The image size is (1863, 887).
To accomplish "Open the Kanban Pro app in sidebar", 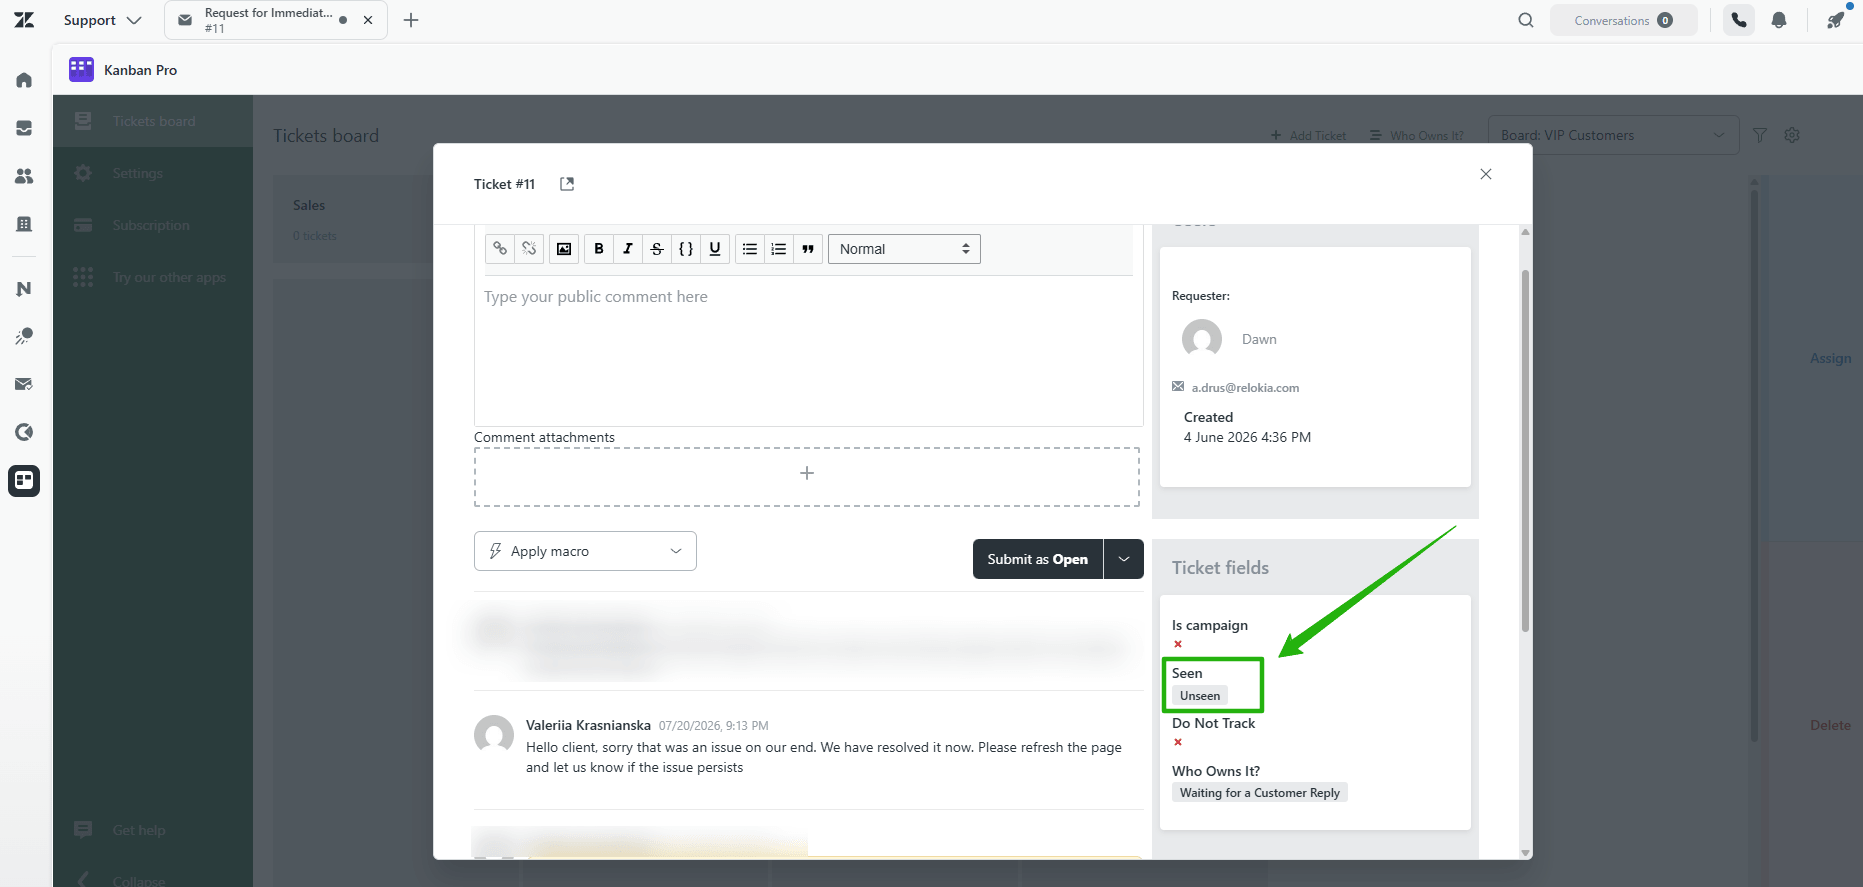I will [24, 481].
